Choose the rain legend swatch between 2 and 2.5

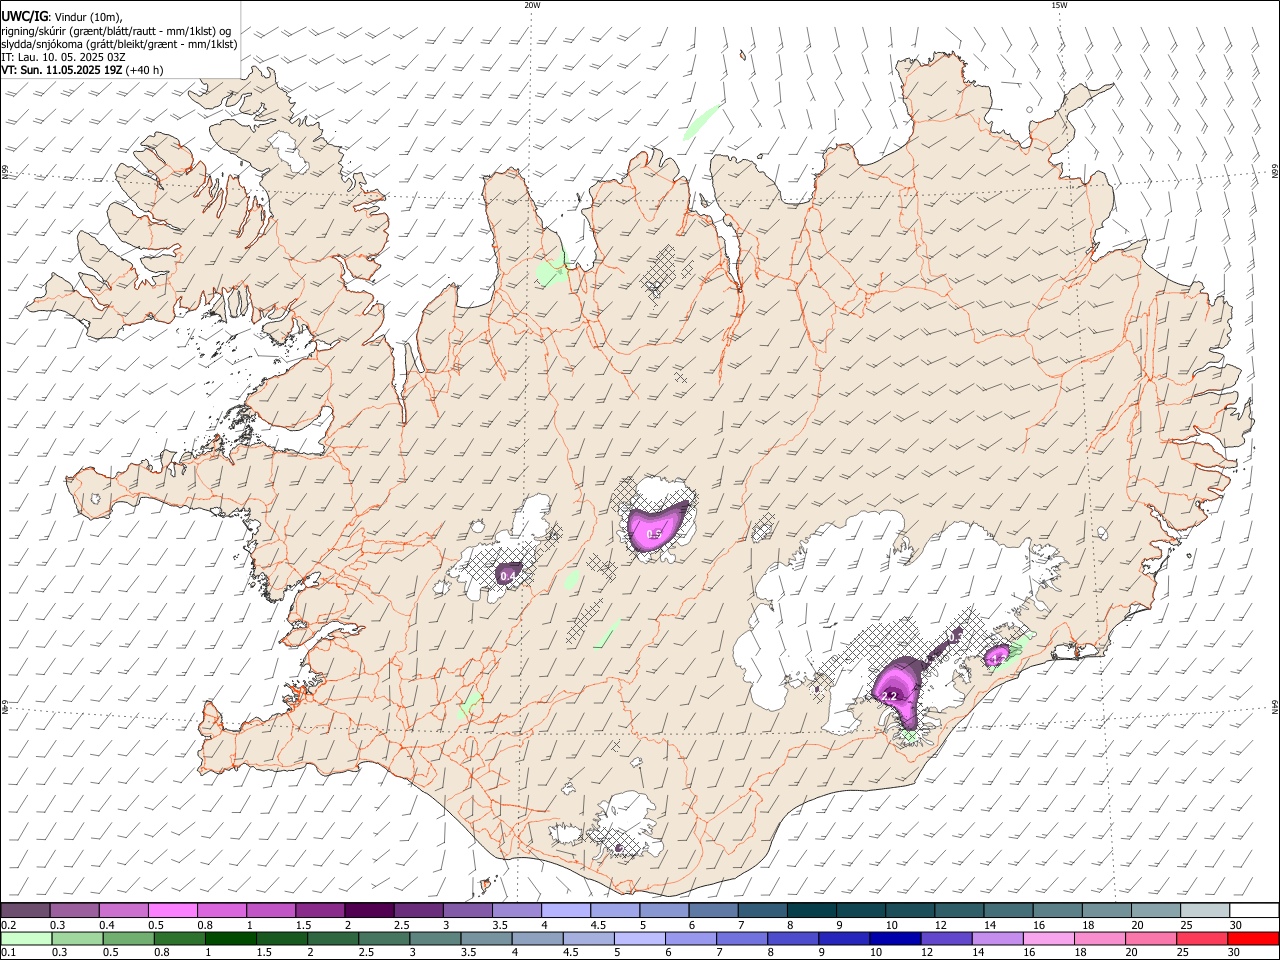[x=333, y=938]
